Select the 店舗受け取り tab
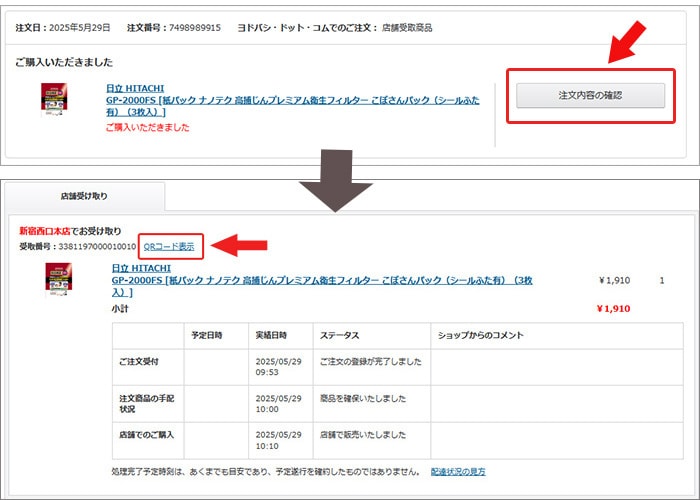700x500 pixels. (x=84, y=196)
